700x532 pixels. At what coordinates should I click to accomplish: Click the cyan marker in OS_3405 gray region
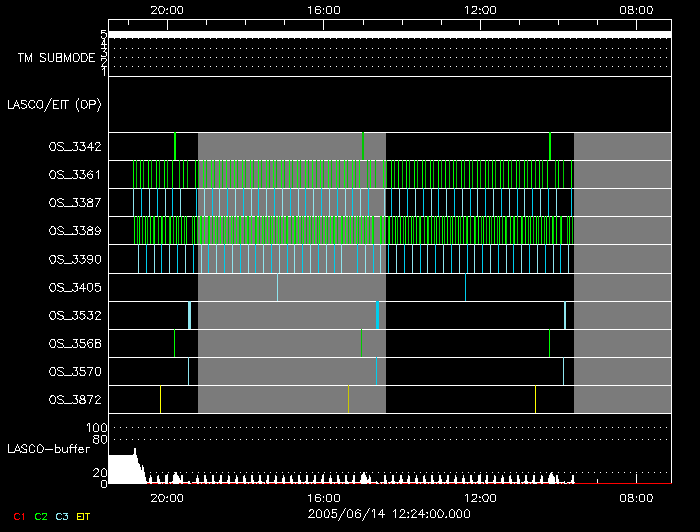277,287
